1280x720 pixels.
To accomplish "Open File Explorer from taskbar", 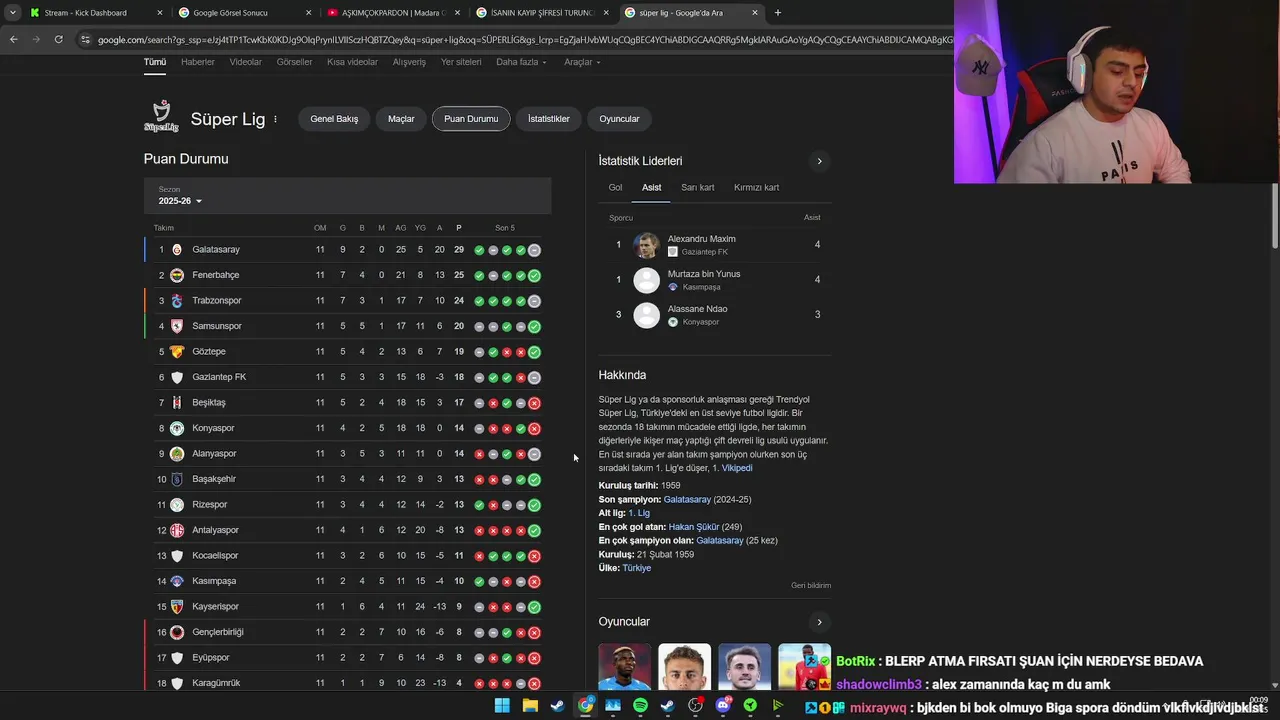I will (530, 705).
